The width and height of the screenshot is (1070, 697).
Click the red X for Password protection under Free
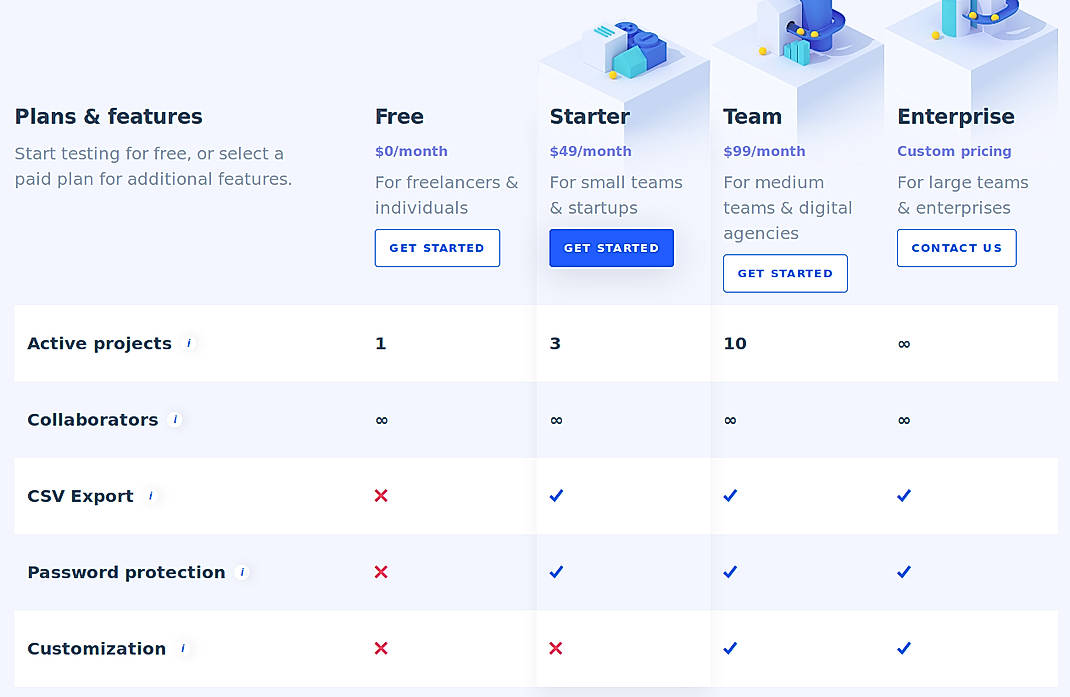[381, 572]
